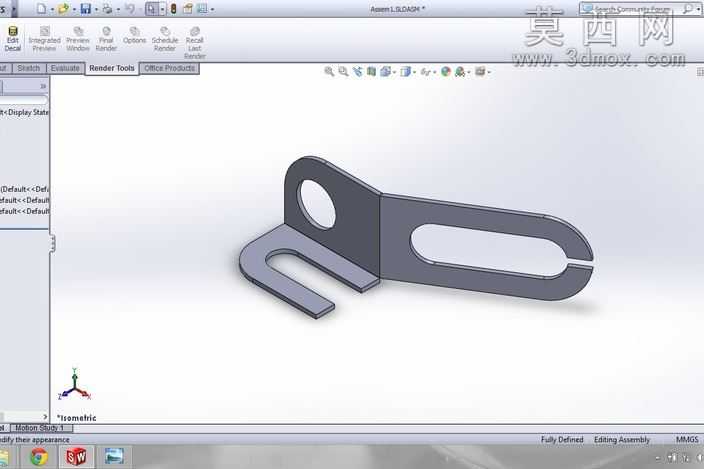Screen dimensions: 704x469
Task: Select the first (Default<<Def component row
Action: pos(24,189)
